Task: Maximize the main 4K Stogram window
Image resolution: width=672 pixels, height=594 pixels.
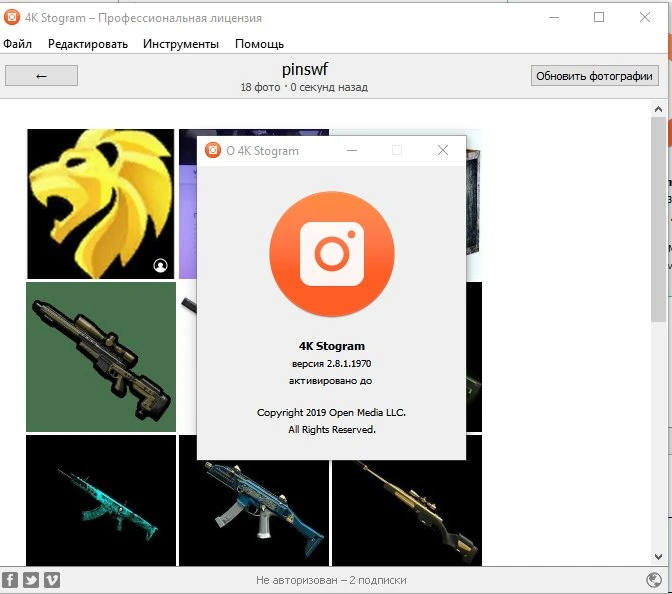Action: point(599,17)
